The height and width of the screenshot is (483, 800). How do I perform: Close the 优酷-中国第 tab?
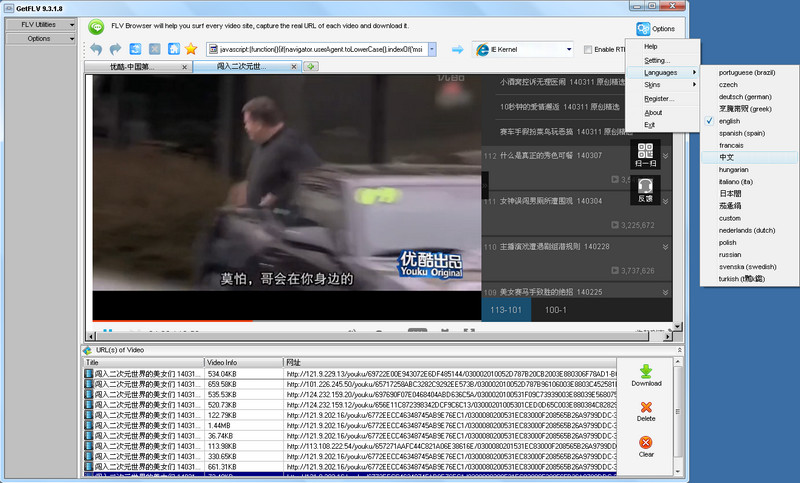coord(184,67)
